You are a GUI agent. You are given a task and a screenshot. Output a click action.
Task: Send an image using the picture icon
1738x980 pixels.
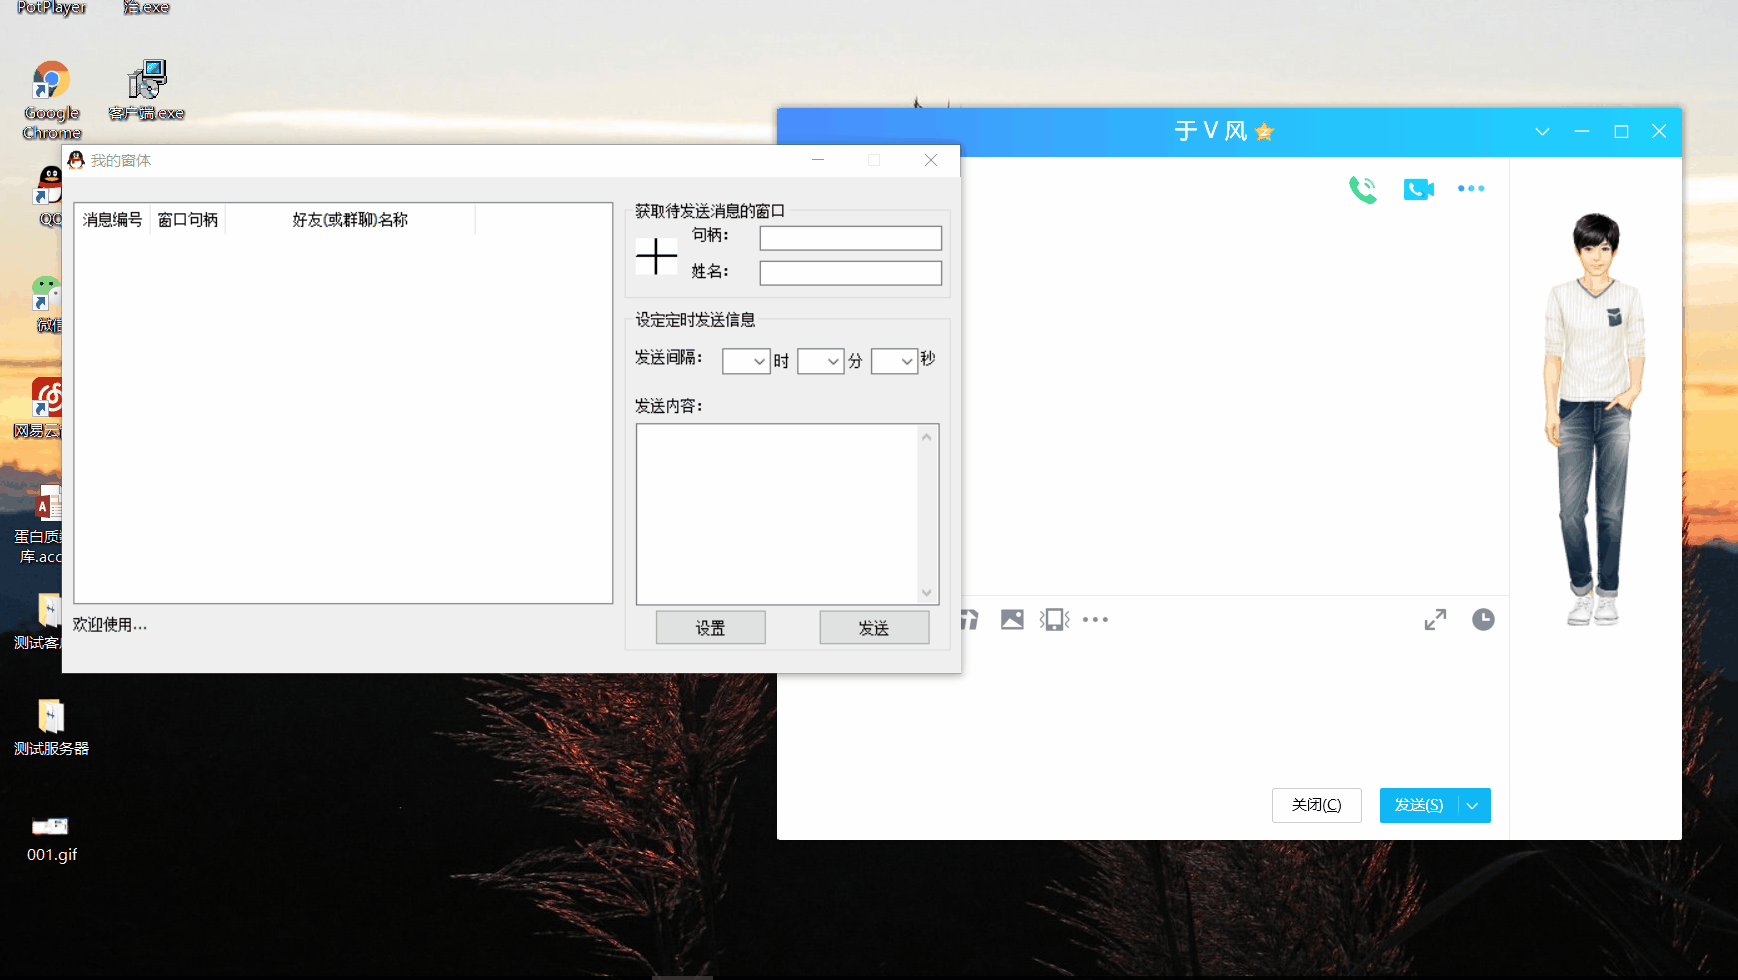coord(1011,619)
